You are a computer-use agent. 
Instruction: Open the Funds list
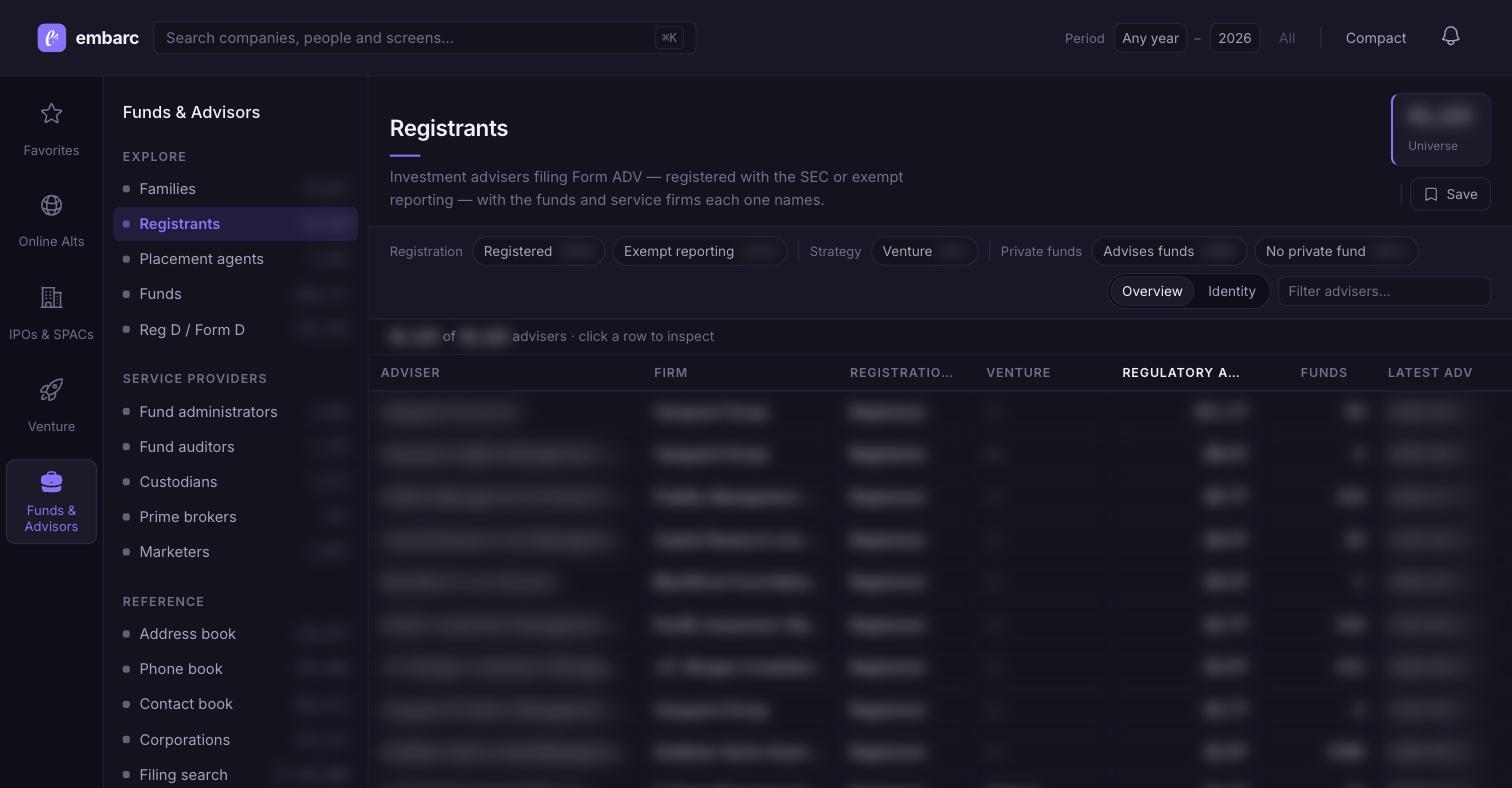(235, 294)
